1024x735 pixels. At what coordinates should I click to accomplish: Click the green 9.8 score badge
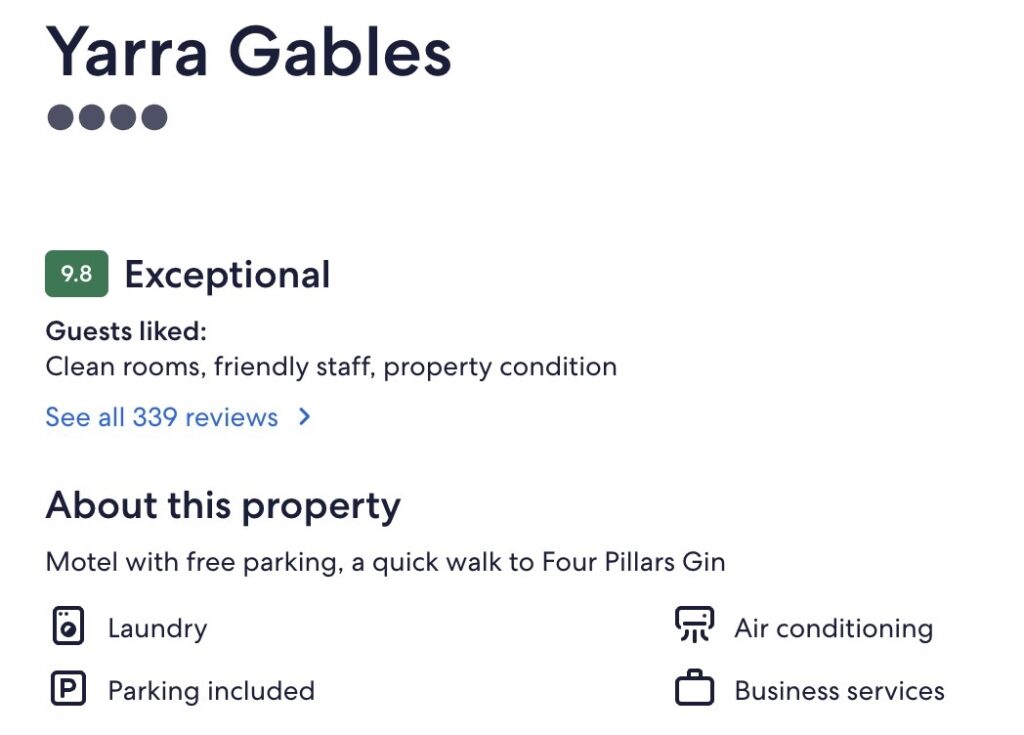tap(77, 274)
